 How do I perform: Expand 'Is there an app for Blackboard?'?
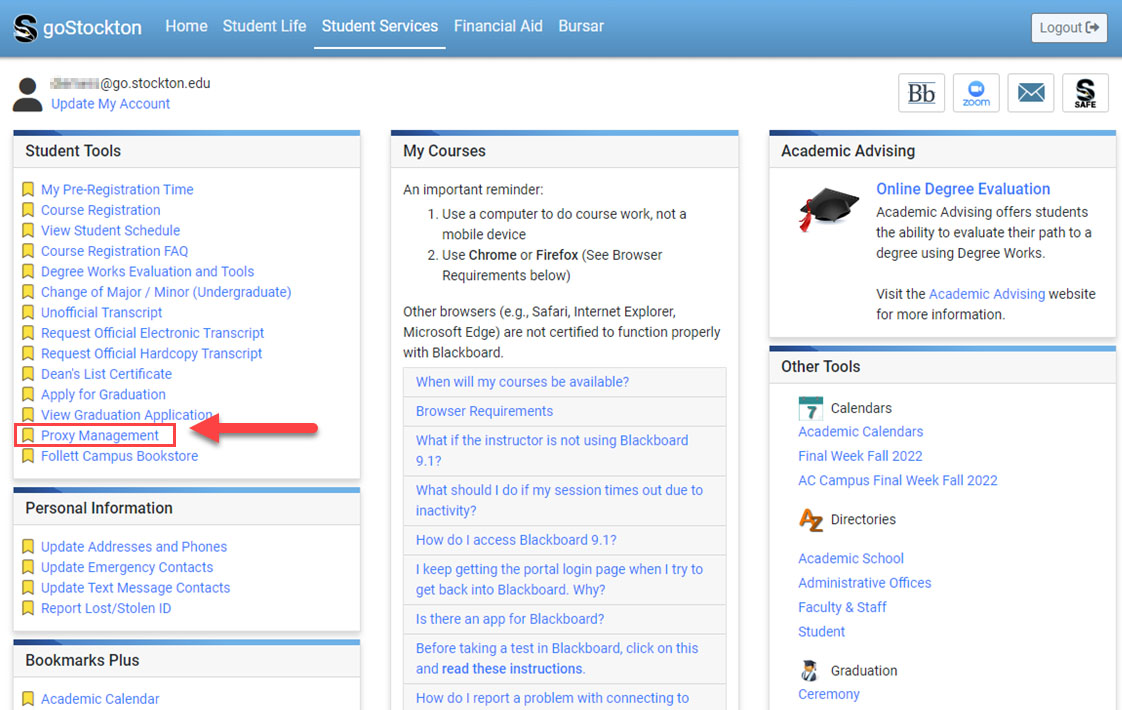pyautogui.click(x=565, y=619)
